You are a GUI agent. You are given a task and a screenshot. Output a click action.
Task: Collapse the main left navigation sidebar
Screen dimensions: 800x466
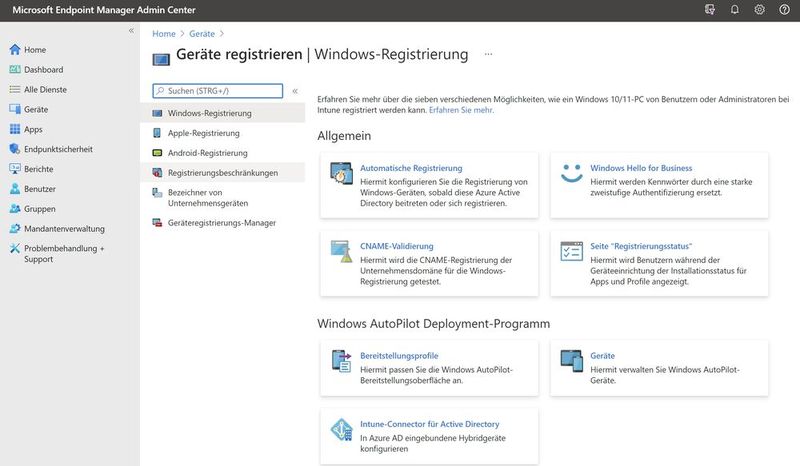pos(131,31)
